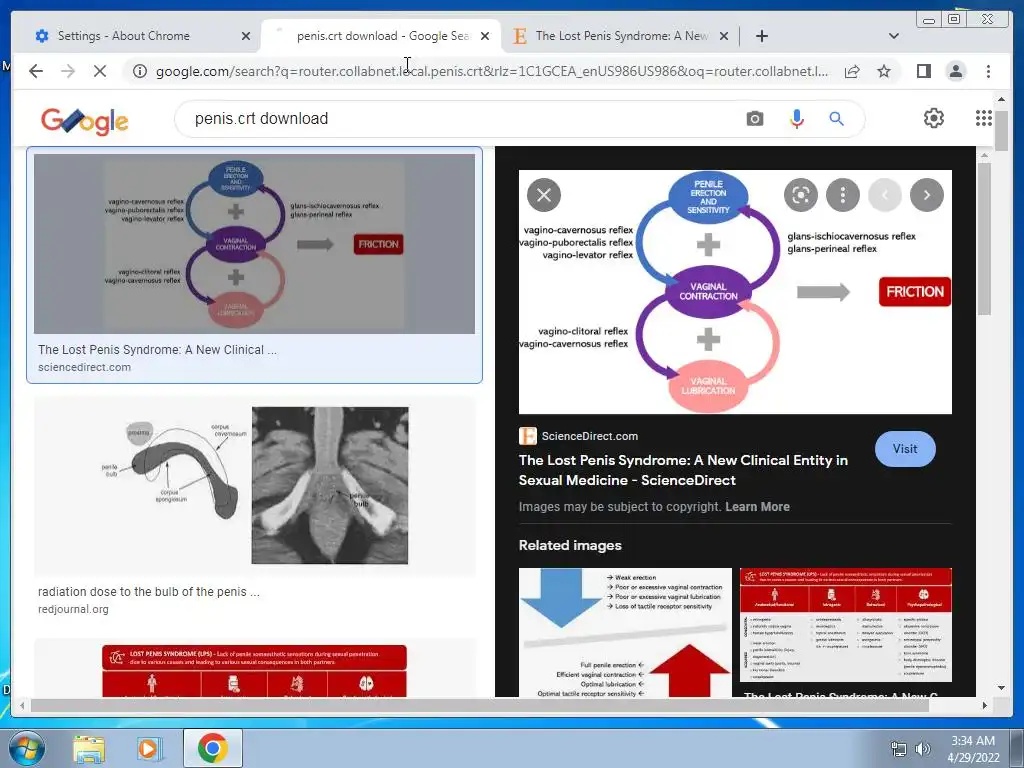This screenshot has height=768, width=1024.
Task: Bookmark this tab with the star
Action: coord(884,71)
